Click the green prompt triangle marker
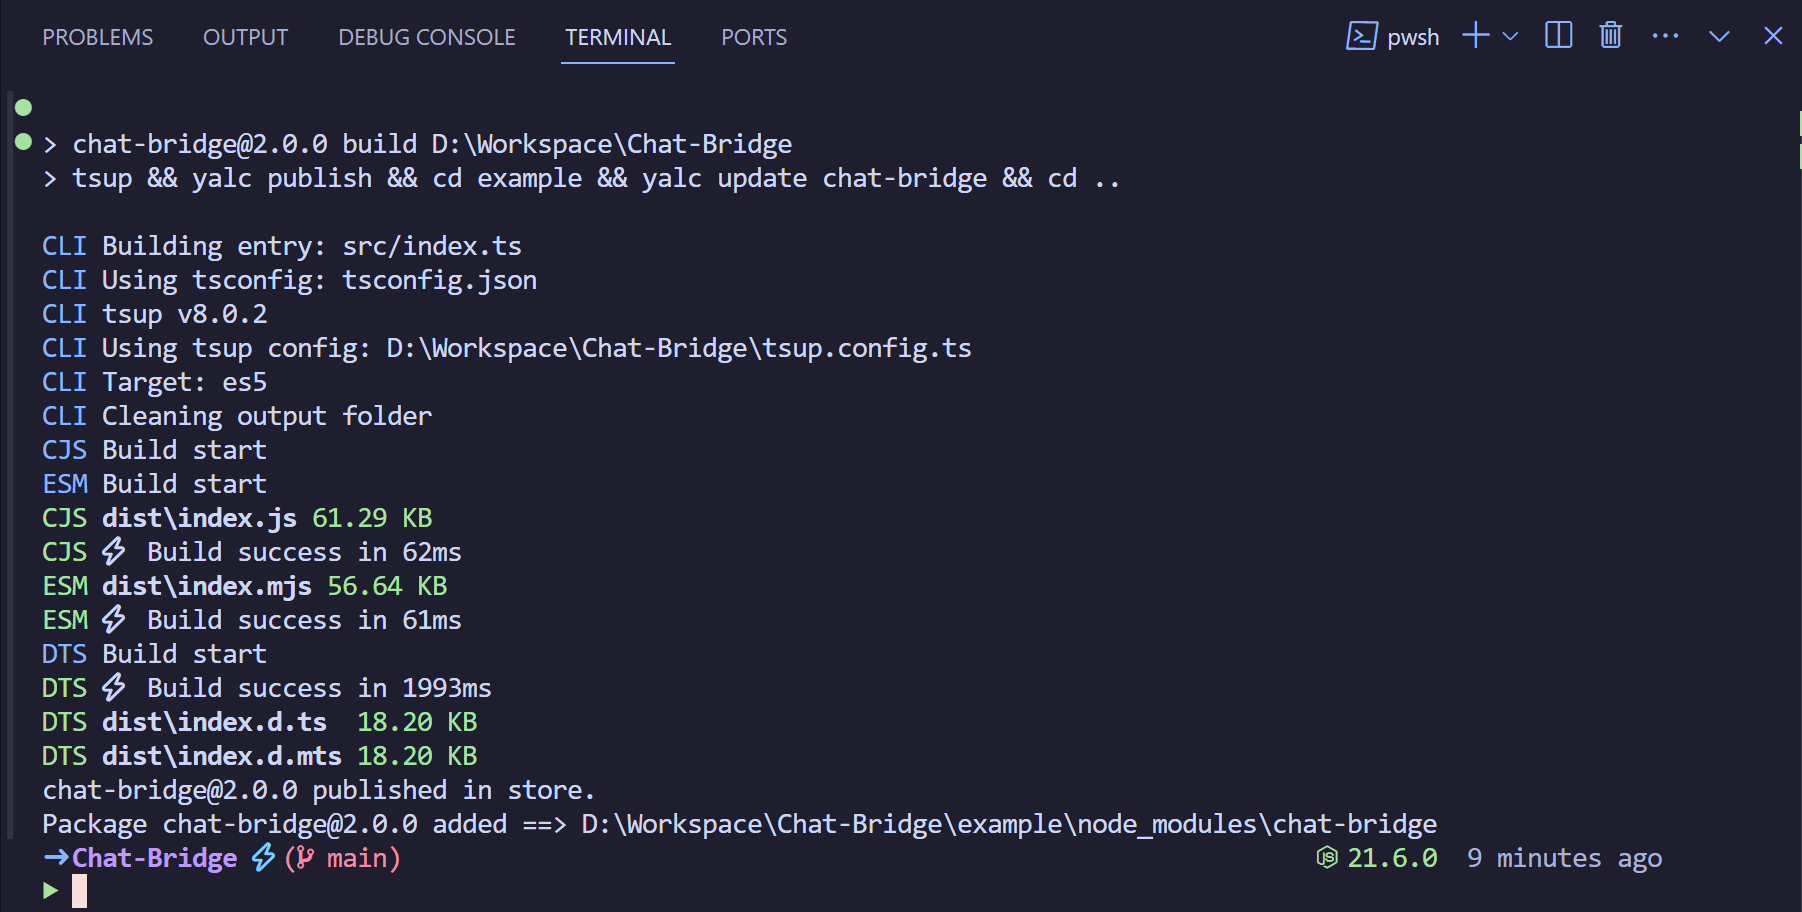This screenshot has width=1802, height=912. coord(51,890)
